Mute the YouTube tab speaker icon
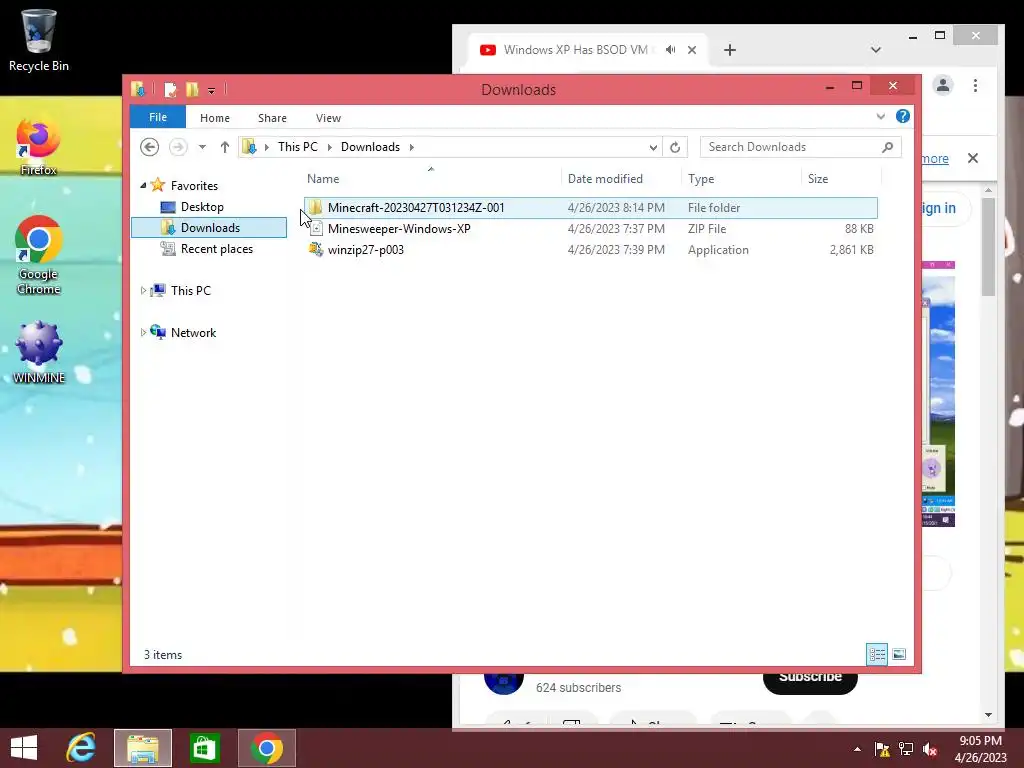 [671, 50]
